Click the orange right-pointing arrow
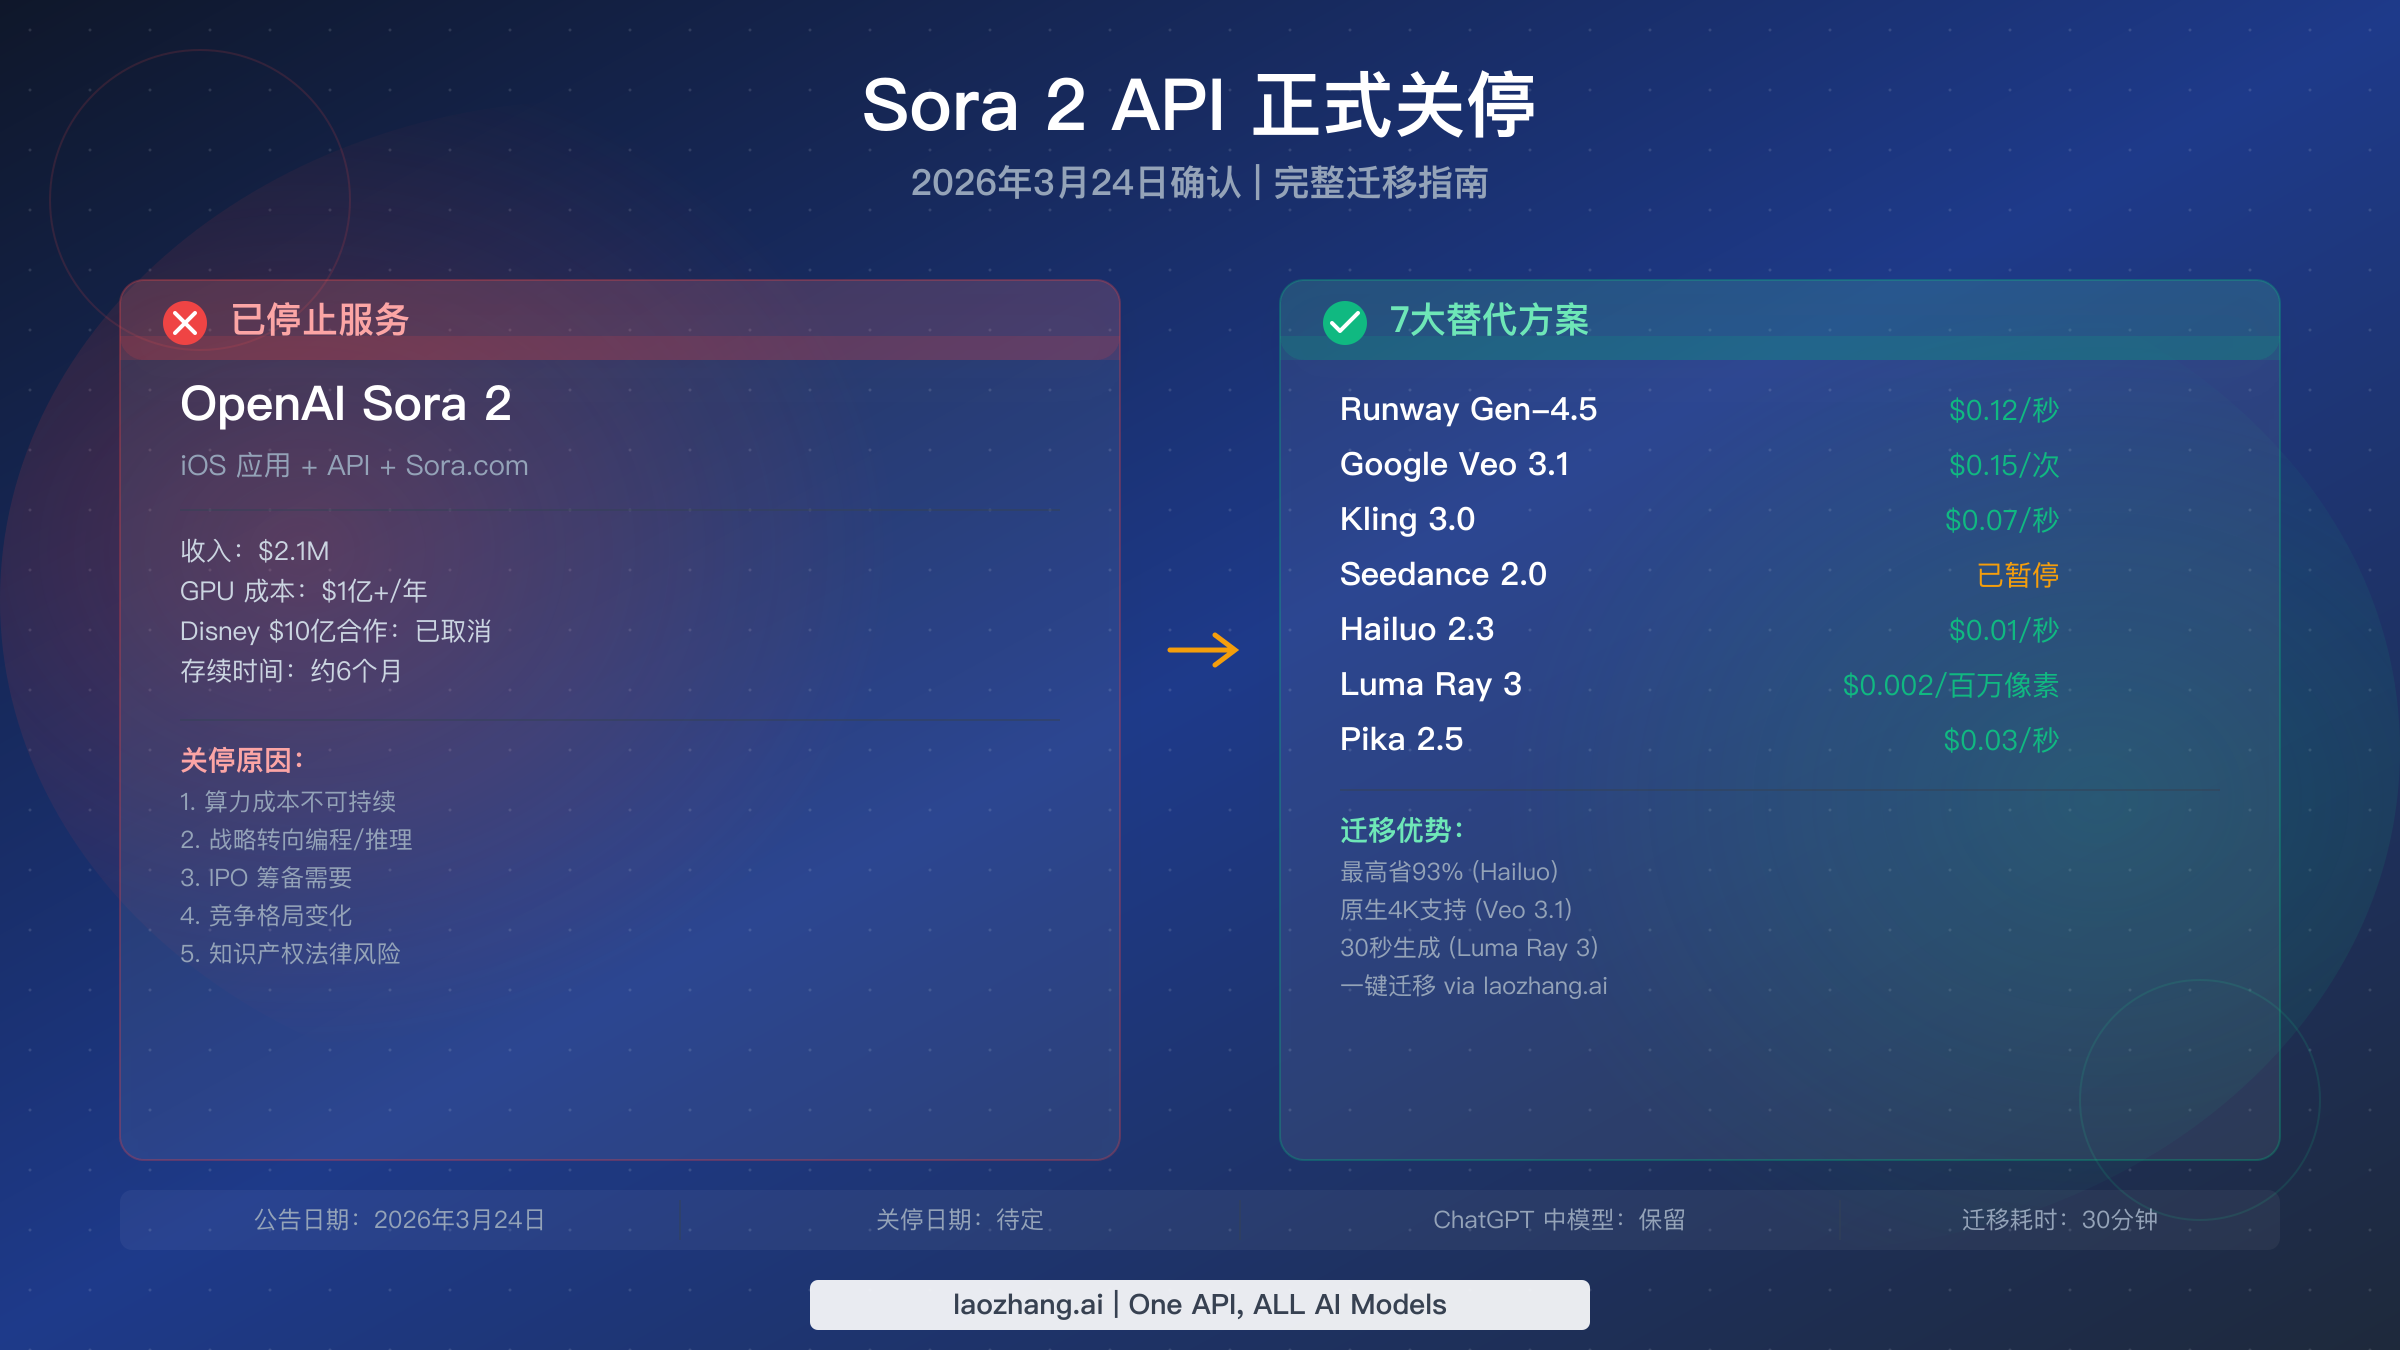This screenshot has width=2400, height=1350. (x=1203, y=650)
